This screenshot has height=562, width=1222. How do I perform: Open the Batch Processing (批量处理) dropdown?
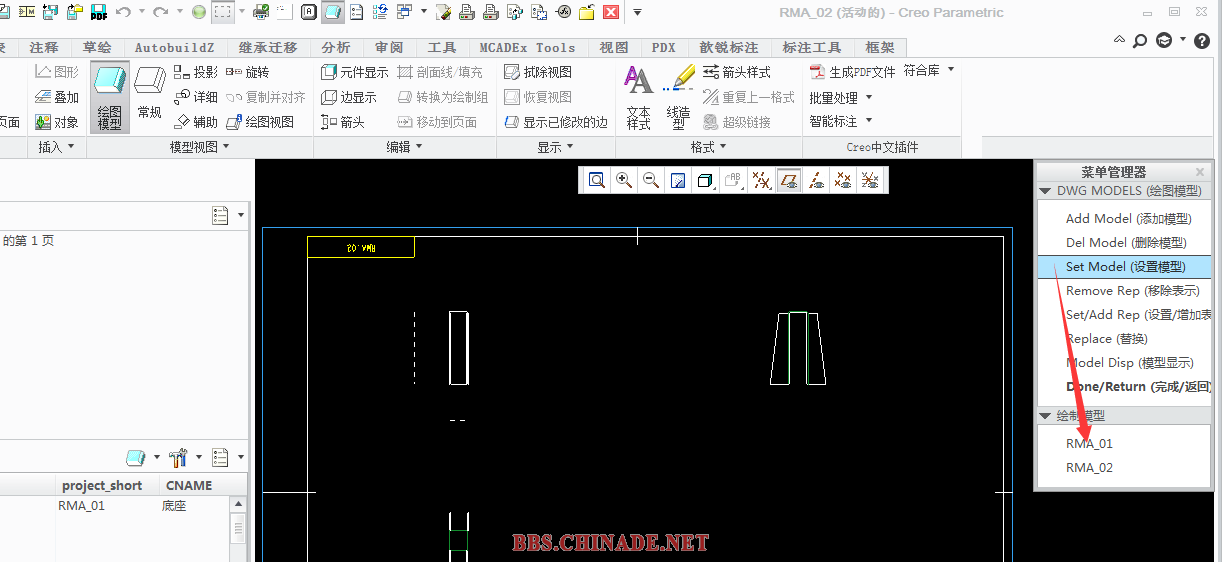[840, 97]
